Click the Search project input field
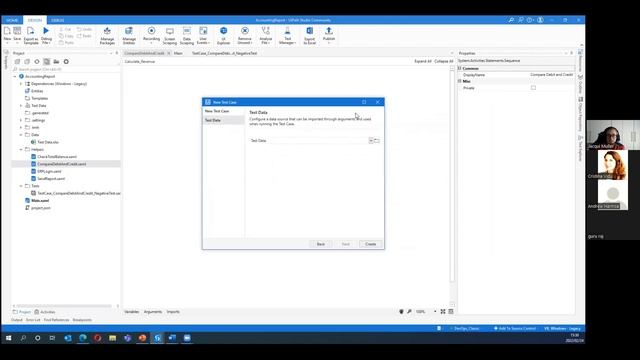Screen dimensions: 640x360 tap(65, 69)
